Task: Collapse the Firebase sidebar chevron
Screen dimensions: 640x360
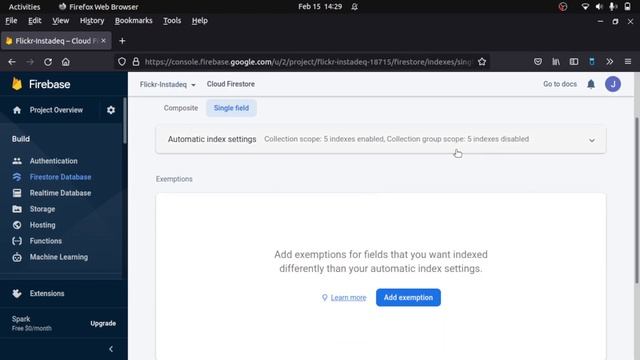Action: 111,349
